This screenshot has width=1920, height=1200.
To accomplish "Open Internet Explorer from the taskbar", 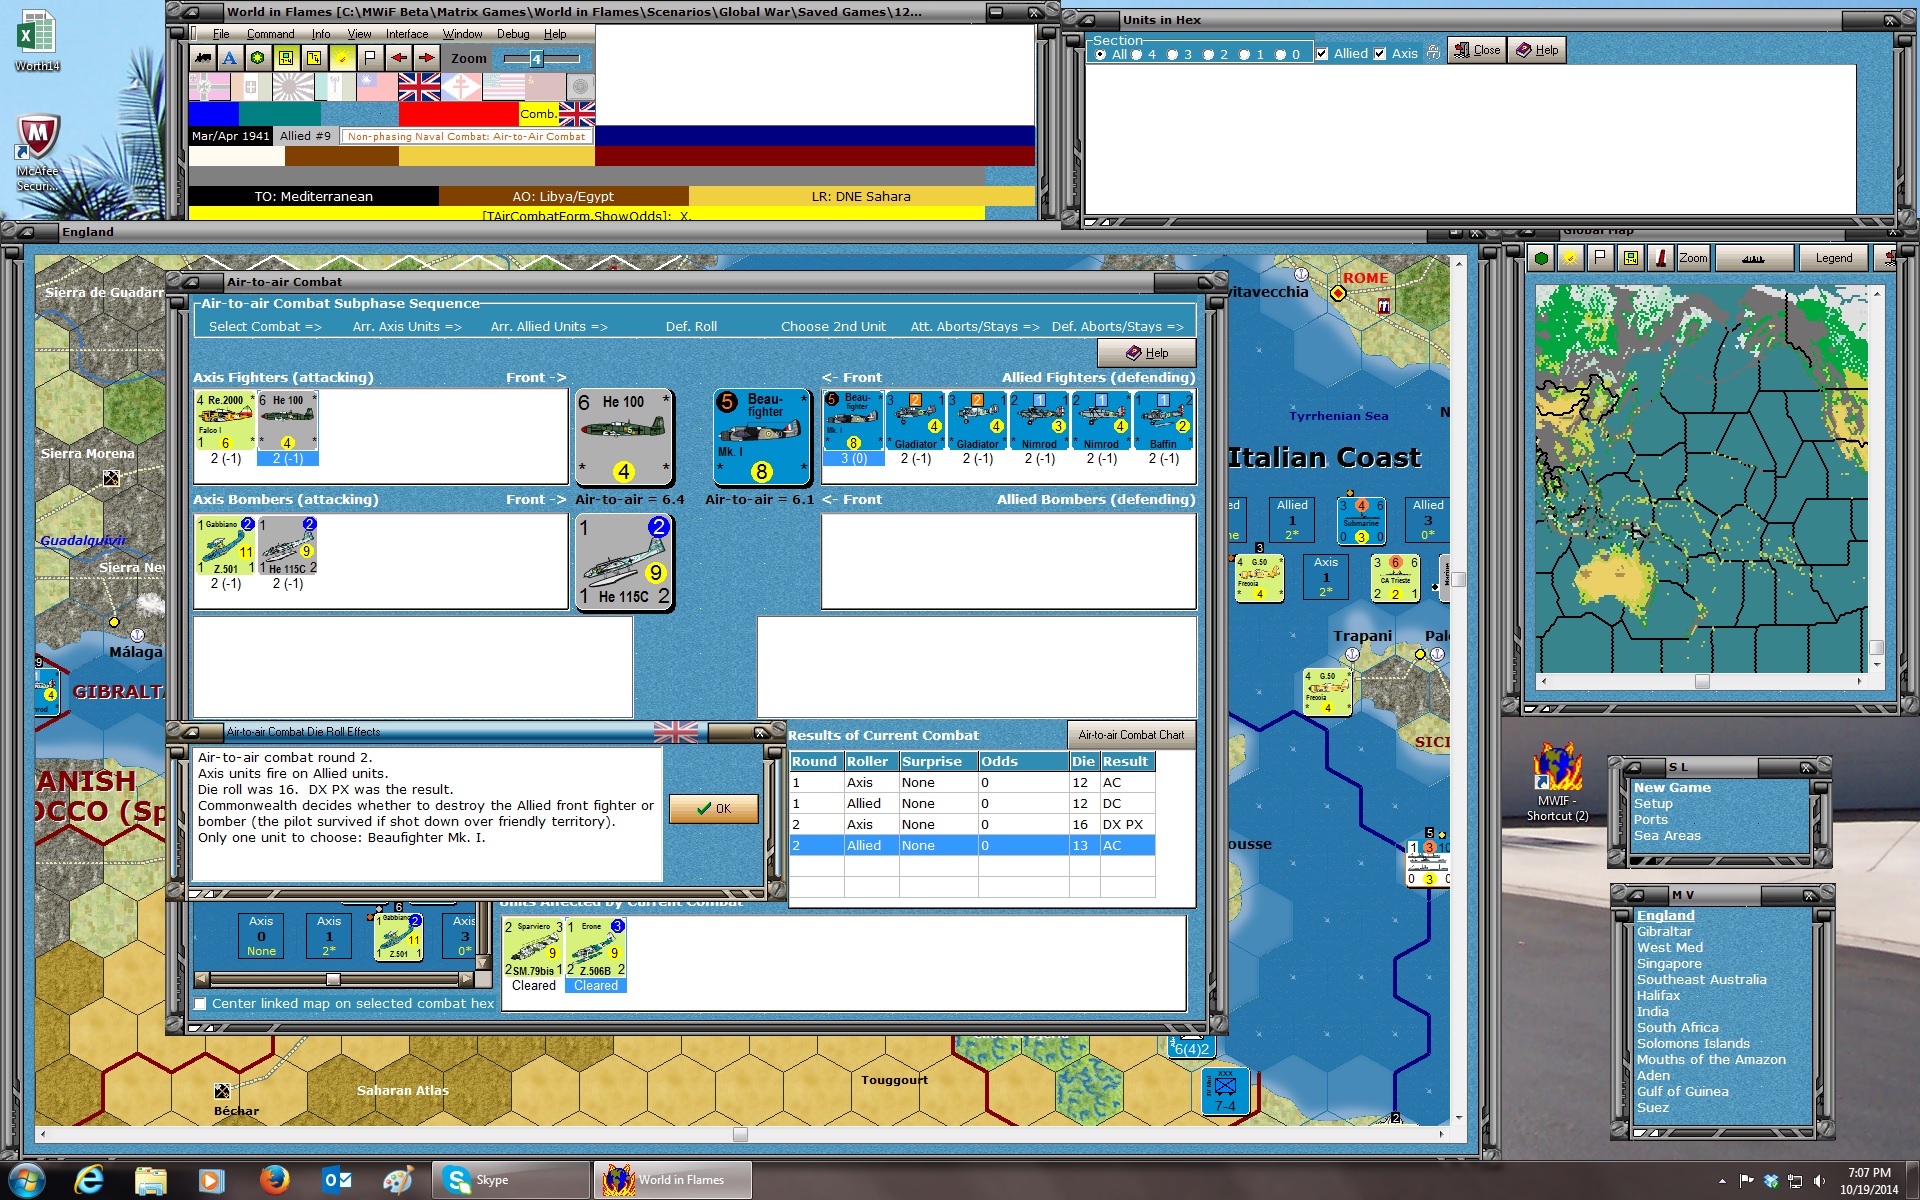I will [90, 1180].
